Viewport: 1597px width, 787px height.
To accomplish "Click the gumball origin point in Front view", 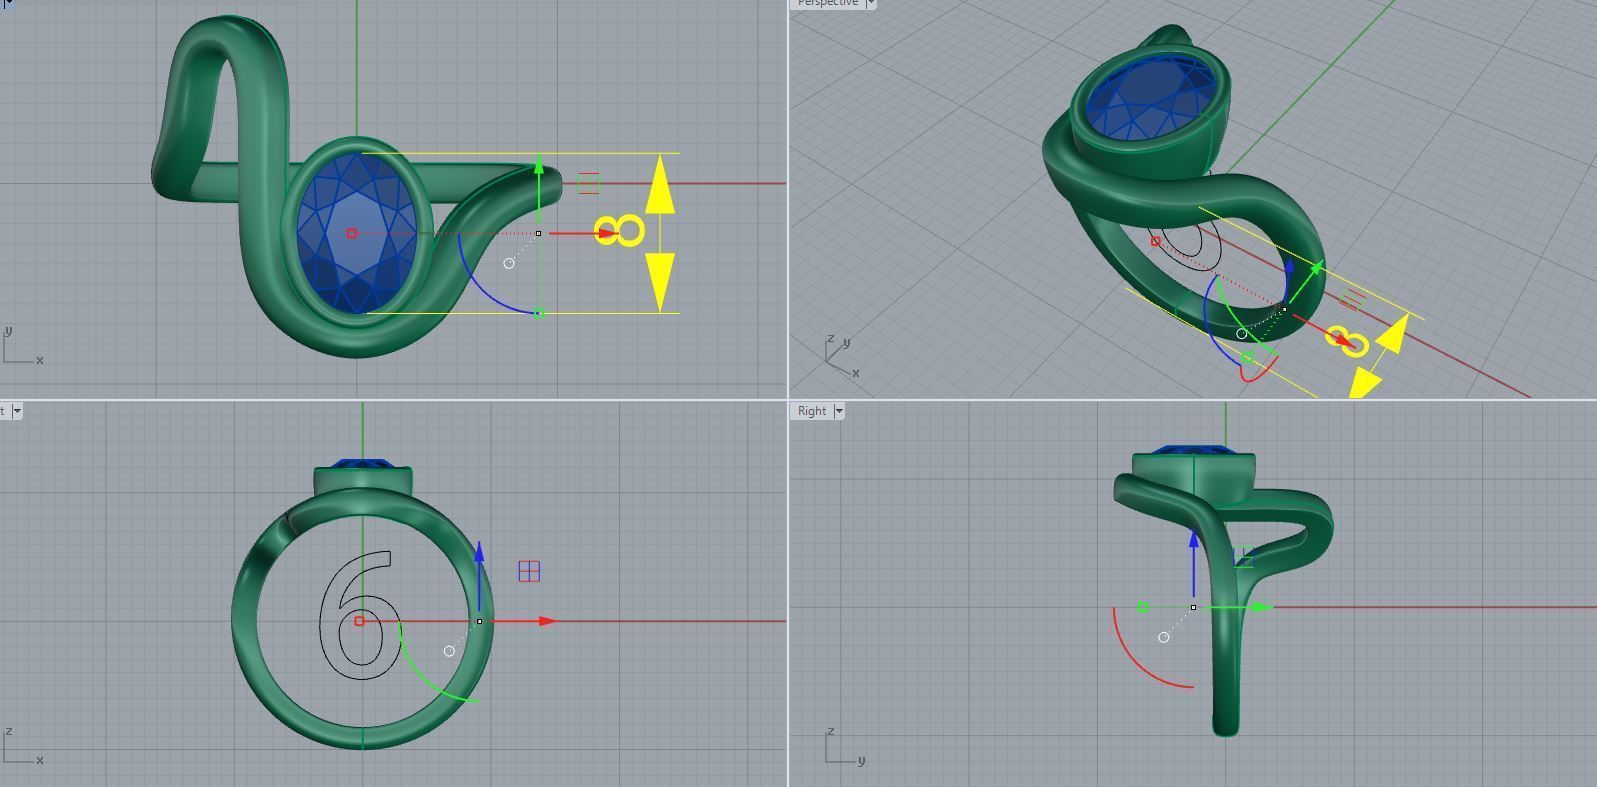I will point(480,621).
